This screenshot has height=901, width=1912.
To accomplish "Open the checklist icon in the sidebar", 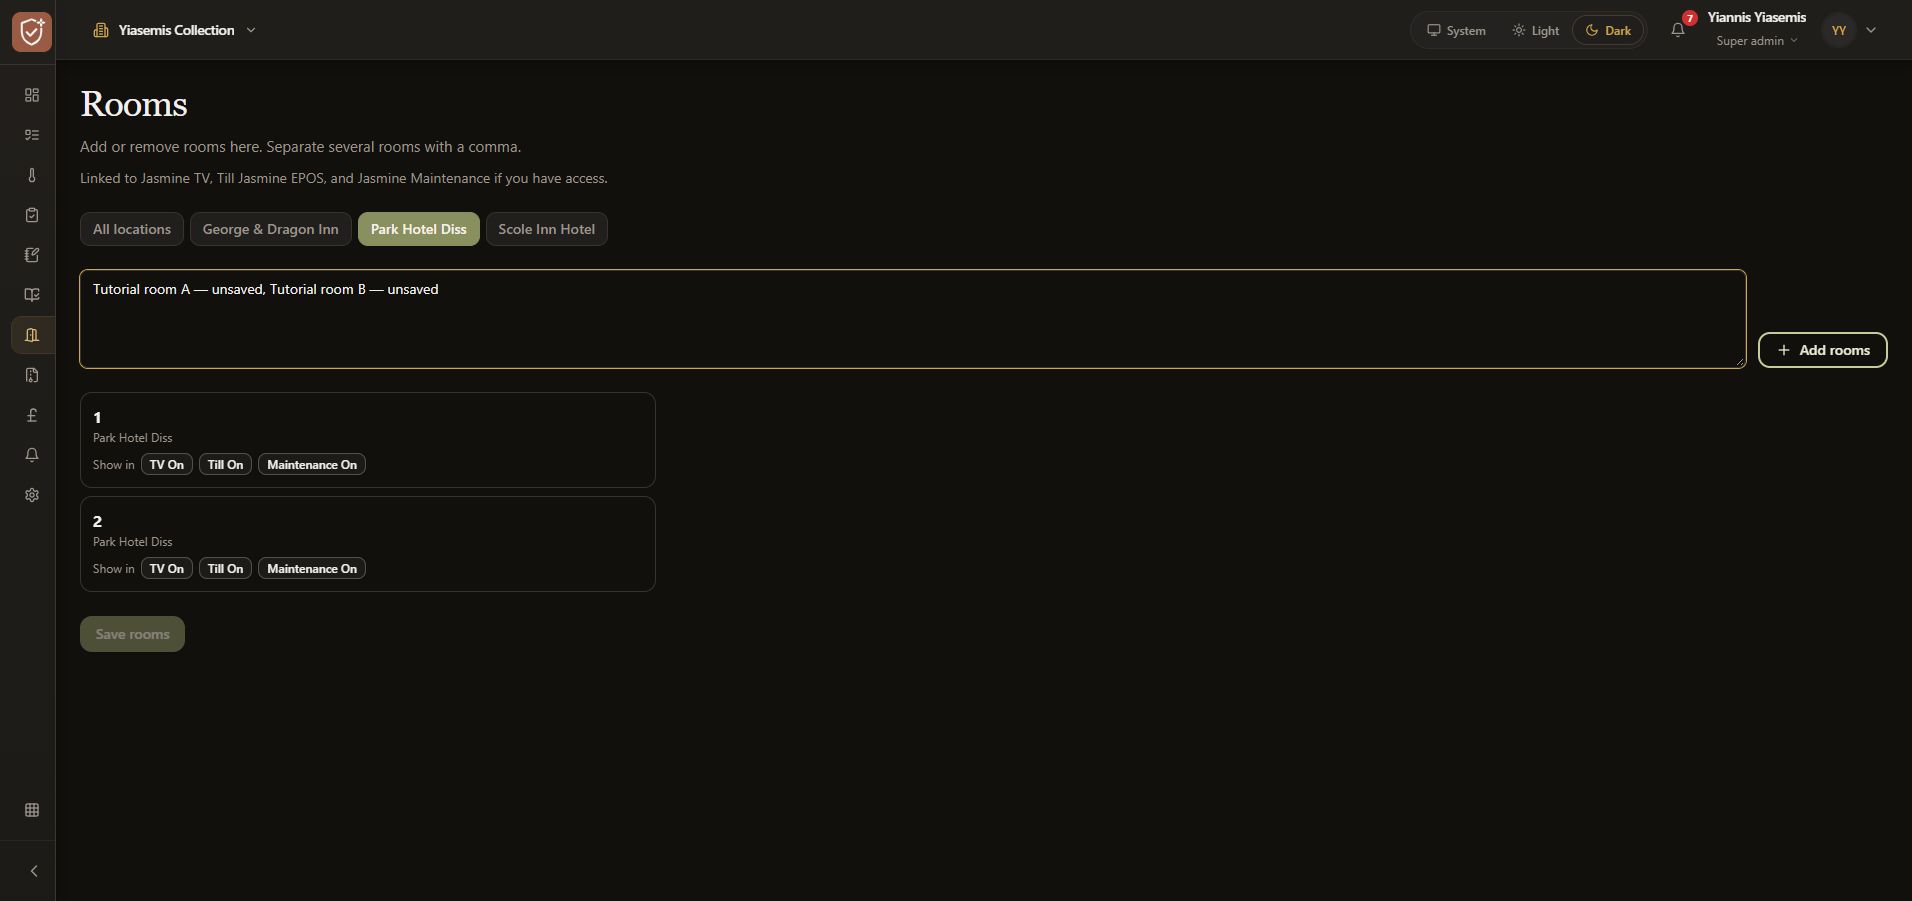I will pos(32,135).
